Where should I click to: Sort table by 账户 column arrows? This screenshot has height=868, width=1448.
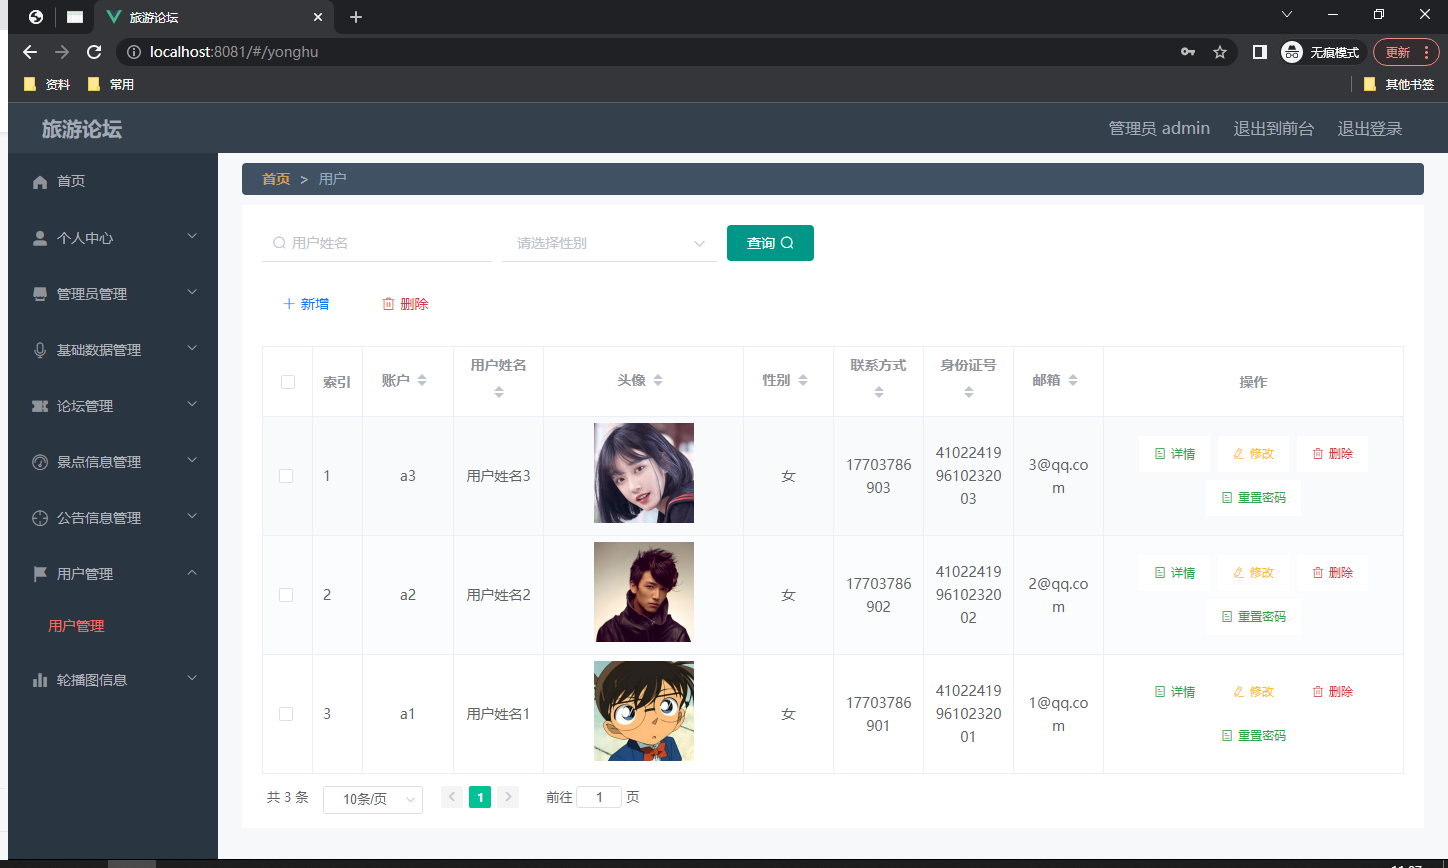[422, 379]
